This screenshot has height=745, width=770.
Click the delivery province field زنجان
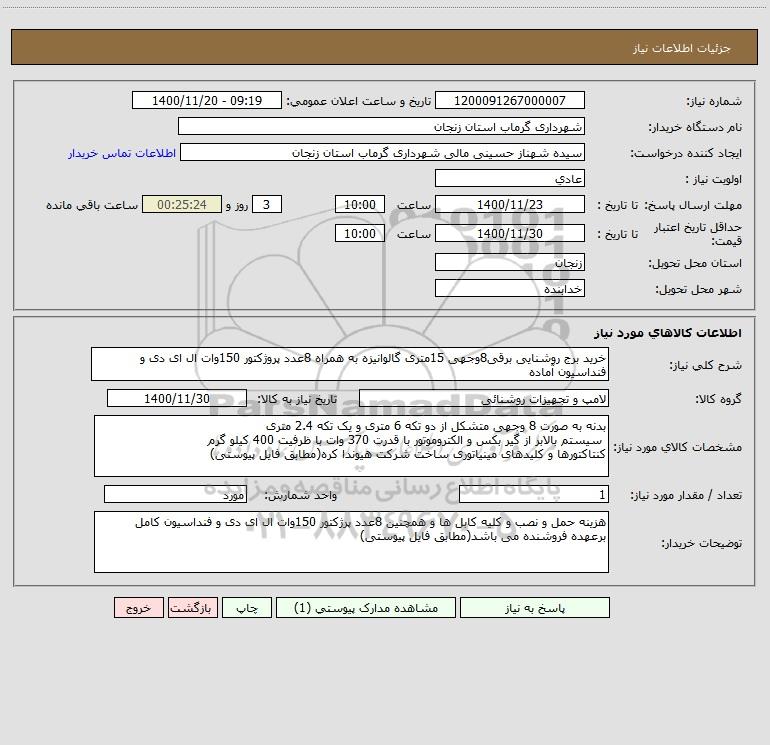point(510,262)
